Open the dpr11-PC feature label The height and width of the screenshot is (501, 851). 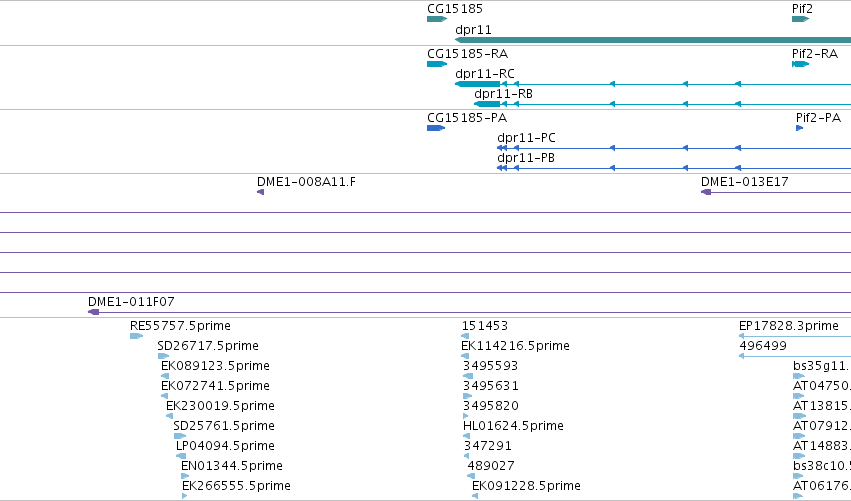pos(526,138)
